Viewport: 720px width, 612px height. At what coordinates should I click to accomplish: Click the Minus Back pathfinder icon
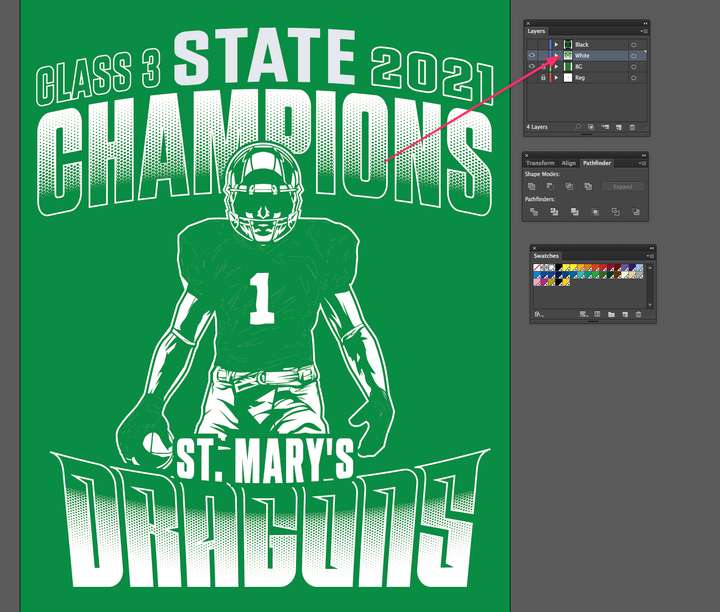636,212
